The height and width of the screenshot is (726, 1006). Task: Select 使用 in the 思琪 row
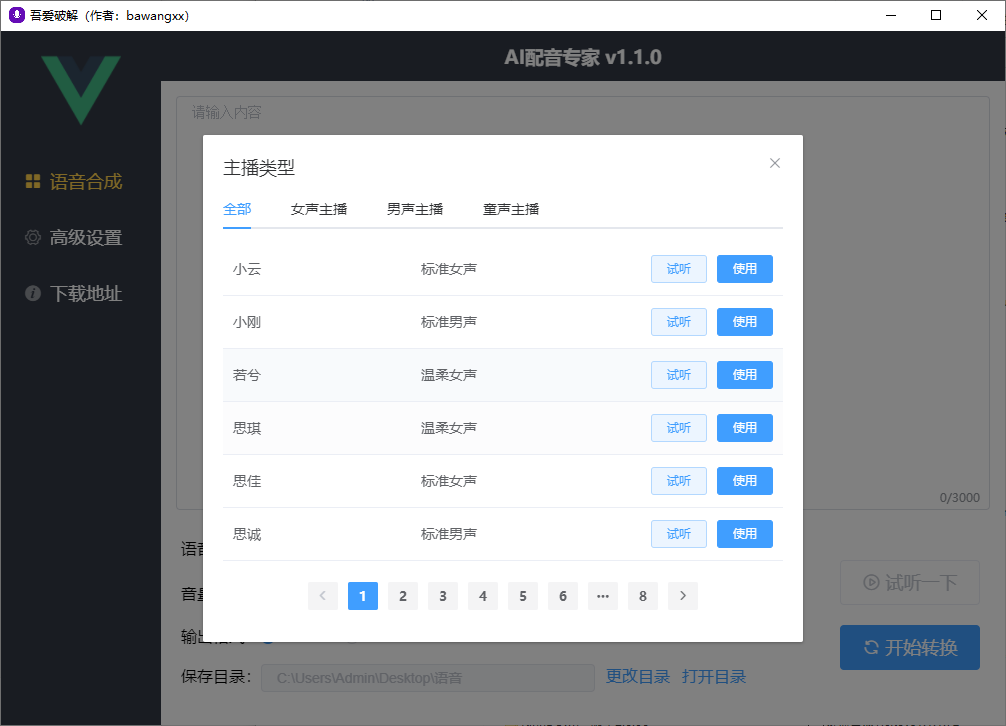point(744,428)
